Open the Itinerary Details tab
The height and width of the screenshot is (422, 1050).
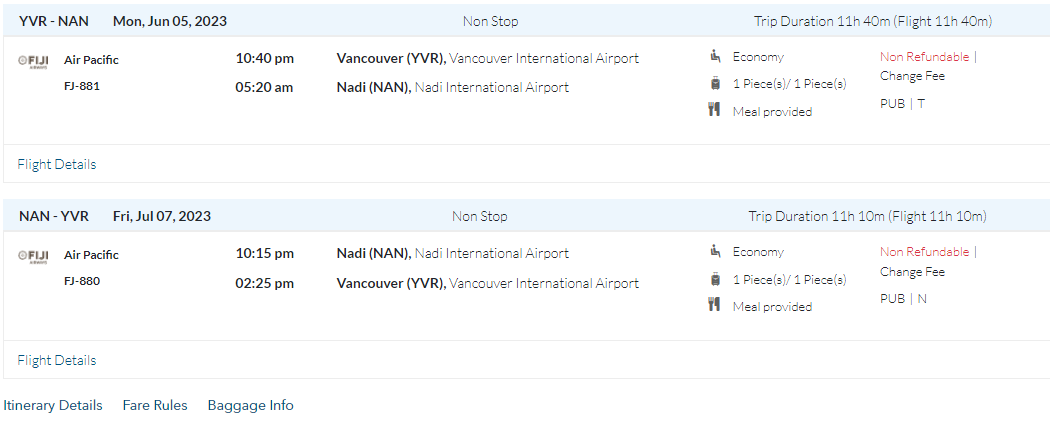(x=53, y=405)
